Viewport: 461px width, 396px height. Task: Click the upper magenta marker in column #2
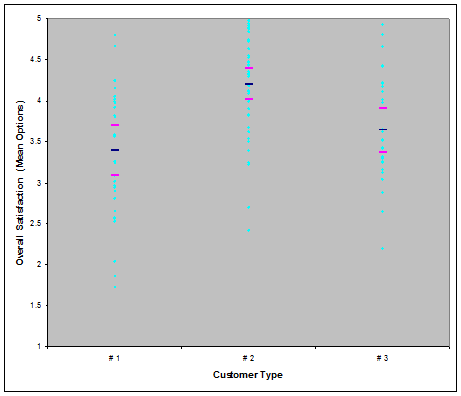[249, 68]
